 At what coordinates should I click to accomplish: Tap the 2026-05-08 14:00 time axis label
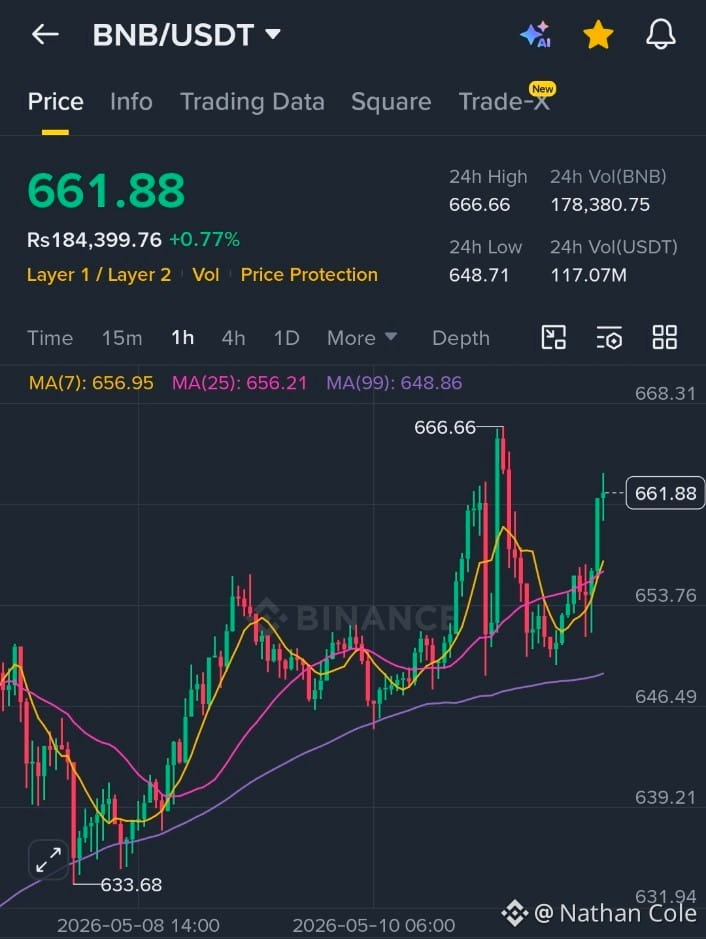pyautogui.click(x=138, y=925)
